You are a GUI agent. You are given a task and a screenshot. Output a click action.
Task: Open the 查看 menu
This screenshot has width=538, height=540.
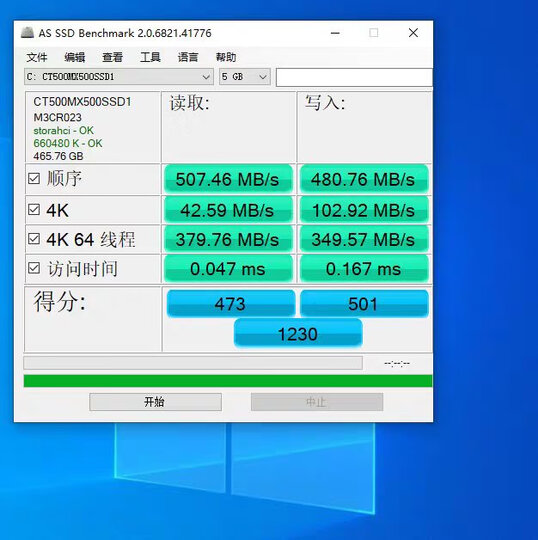[112, 57]
